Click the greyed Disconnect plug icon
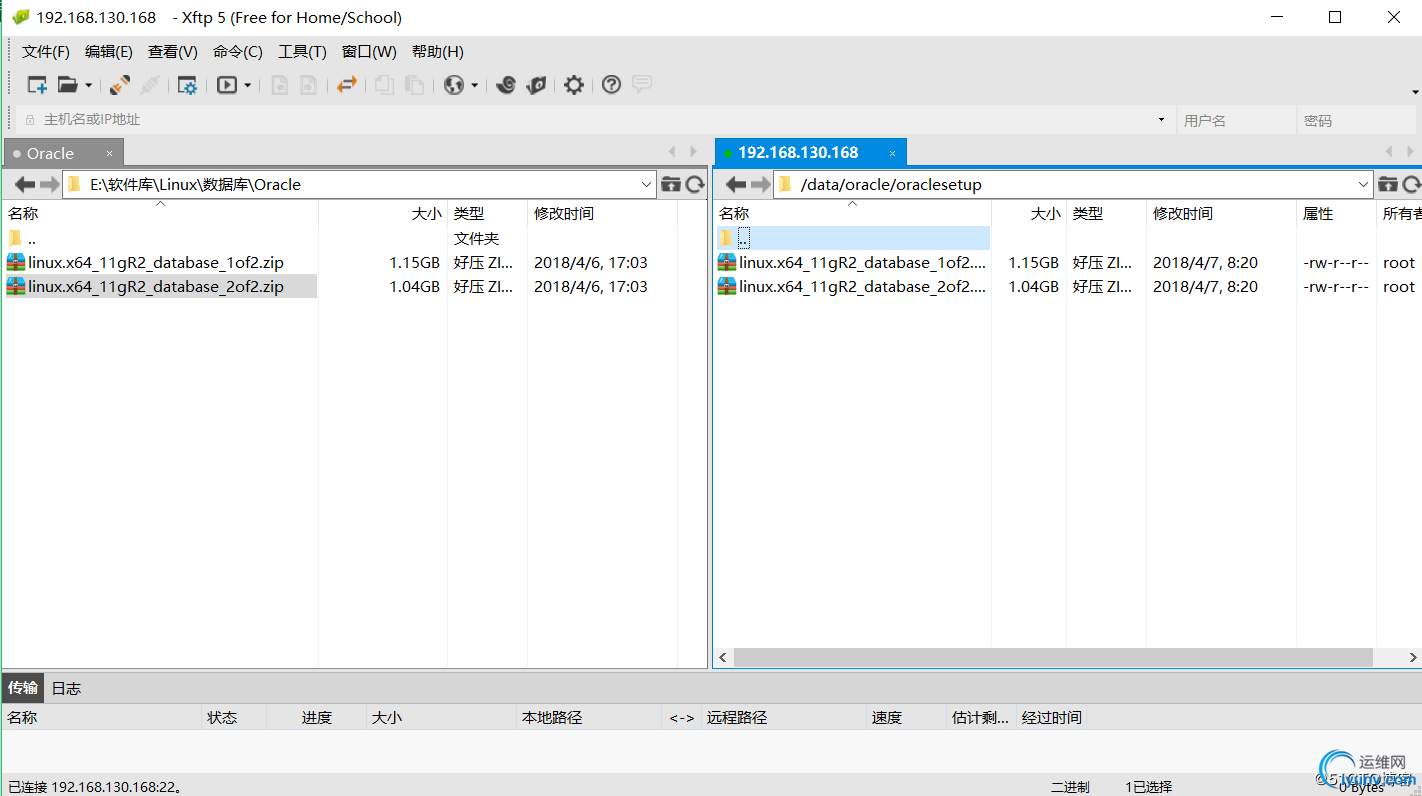This screenshot has width=1422, height=796. [x=150, y=85]
